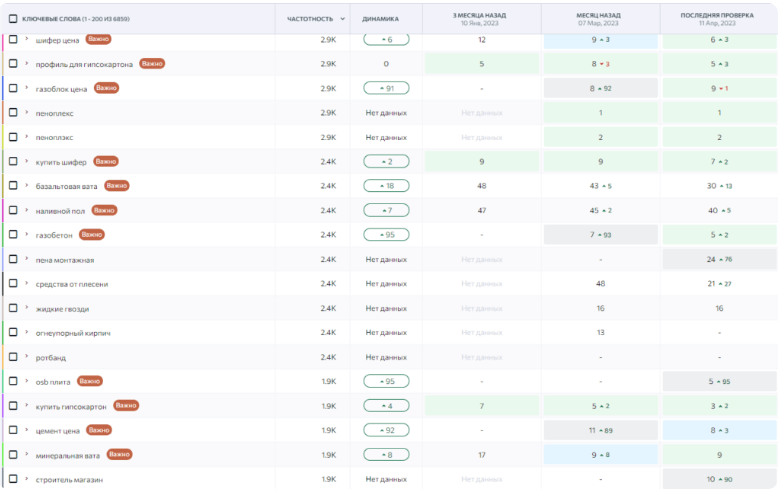Tick the 'osb плита' row checkbox
Viewport: 783px width, 501px height.
(13, 381)
